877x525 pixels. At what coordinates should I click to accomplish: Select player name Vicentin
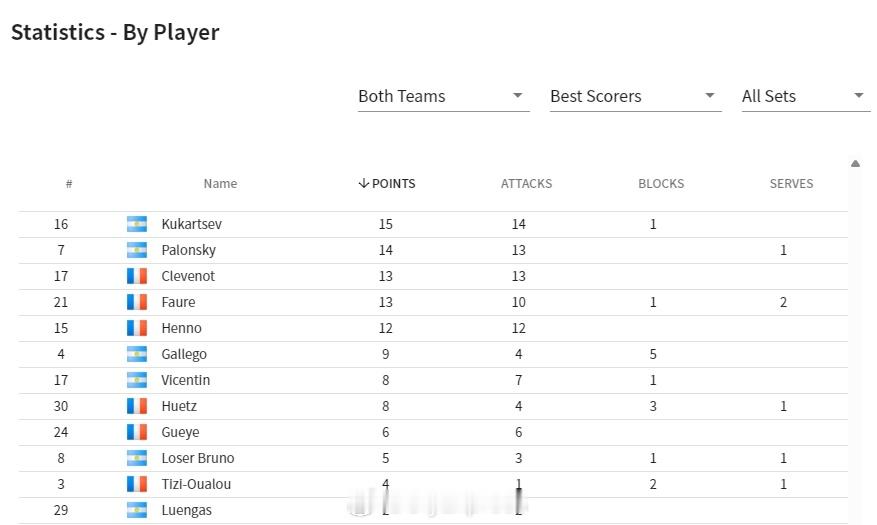(185, 380)
